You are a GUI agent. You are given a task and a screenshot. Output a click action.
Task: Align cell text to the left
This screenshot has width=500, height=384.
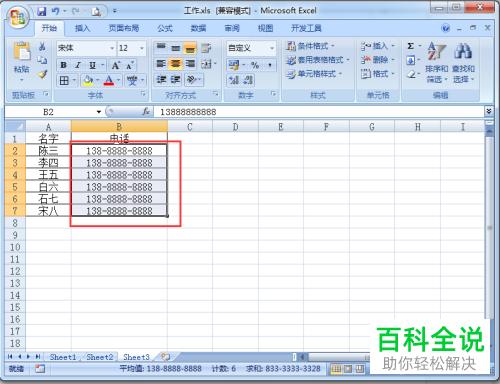[161, 64]
